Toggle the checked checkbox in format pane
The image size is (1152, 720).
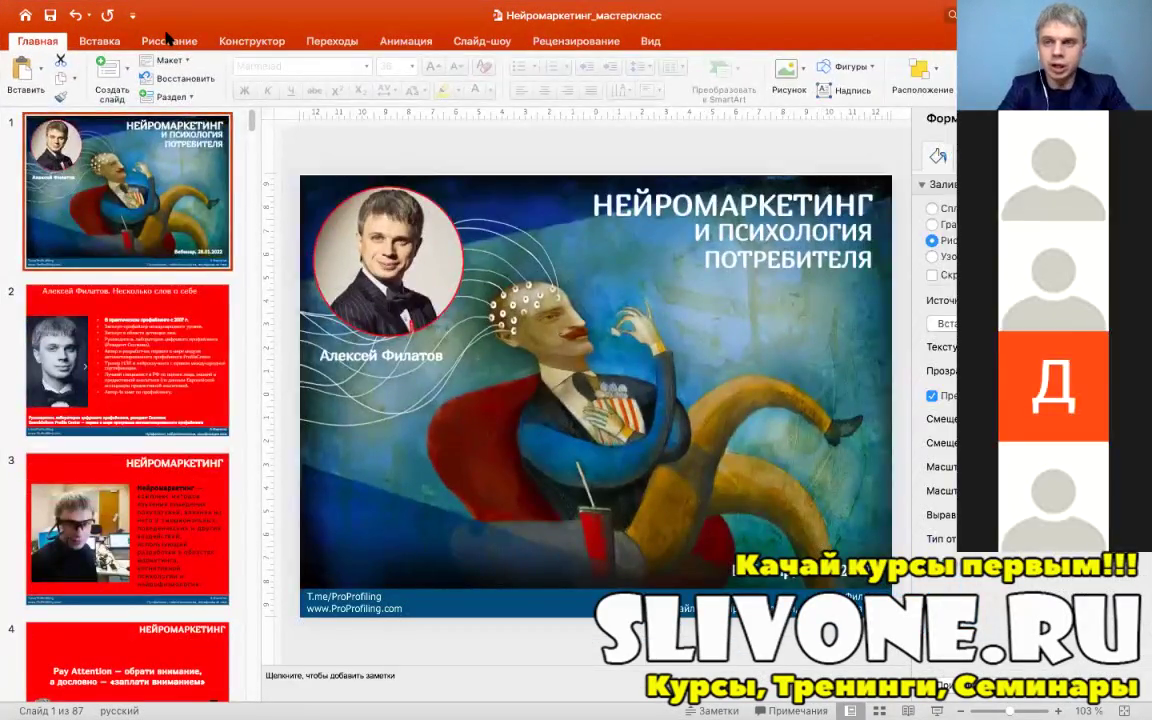(932, 396)
